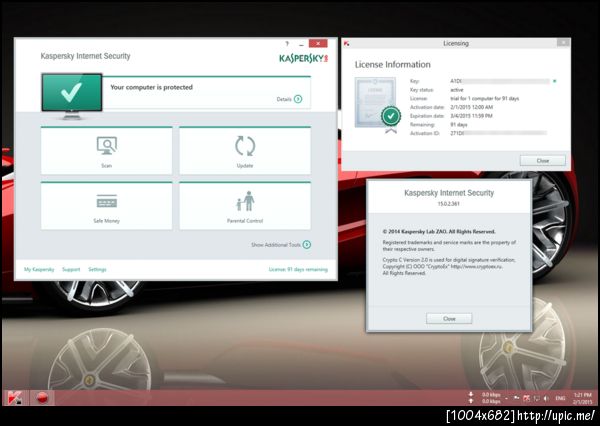Click the network tray icon

tap(536, 398)
